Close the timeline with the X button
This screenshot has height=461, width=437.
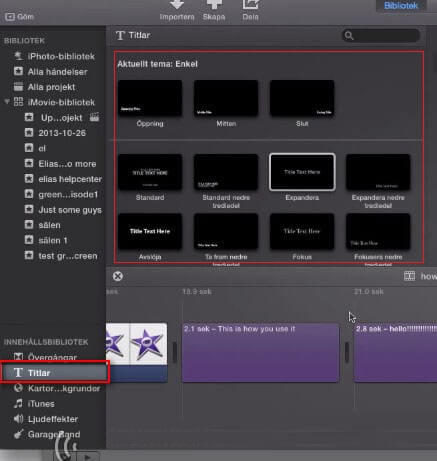click(117, 276)
